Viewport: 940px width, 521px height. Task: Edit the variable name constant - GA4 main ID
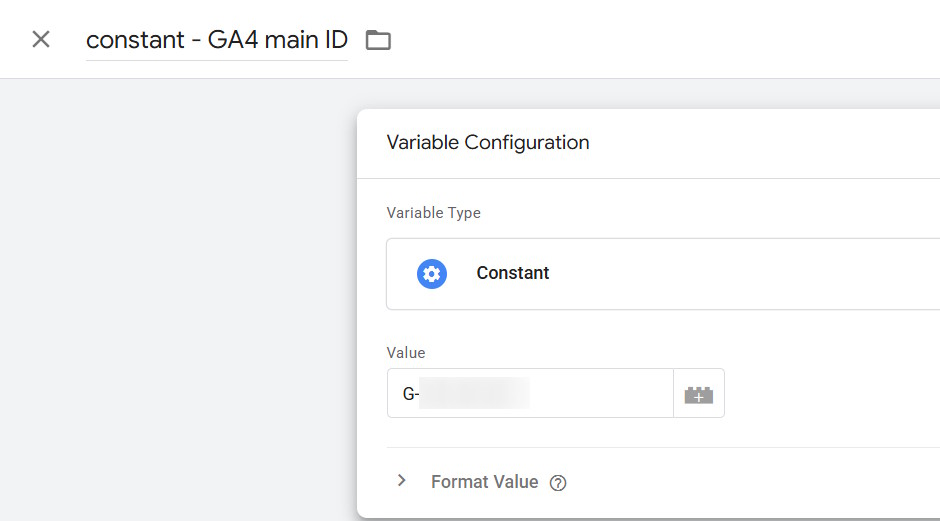217,40
